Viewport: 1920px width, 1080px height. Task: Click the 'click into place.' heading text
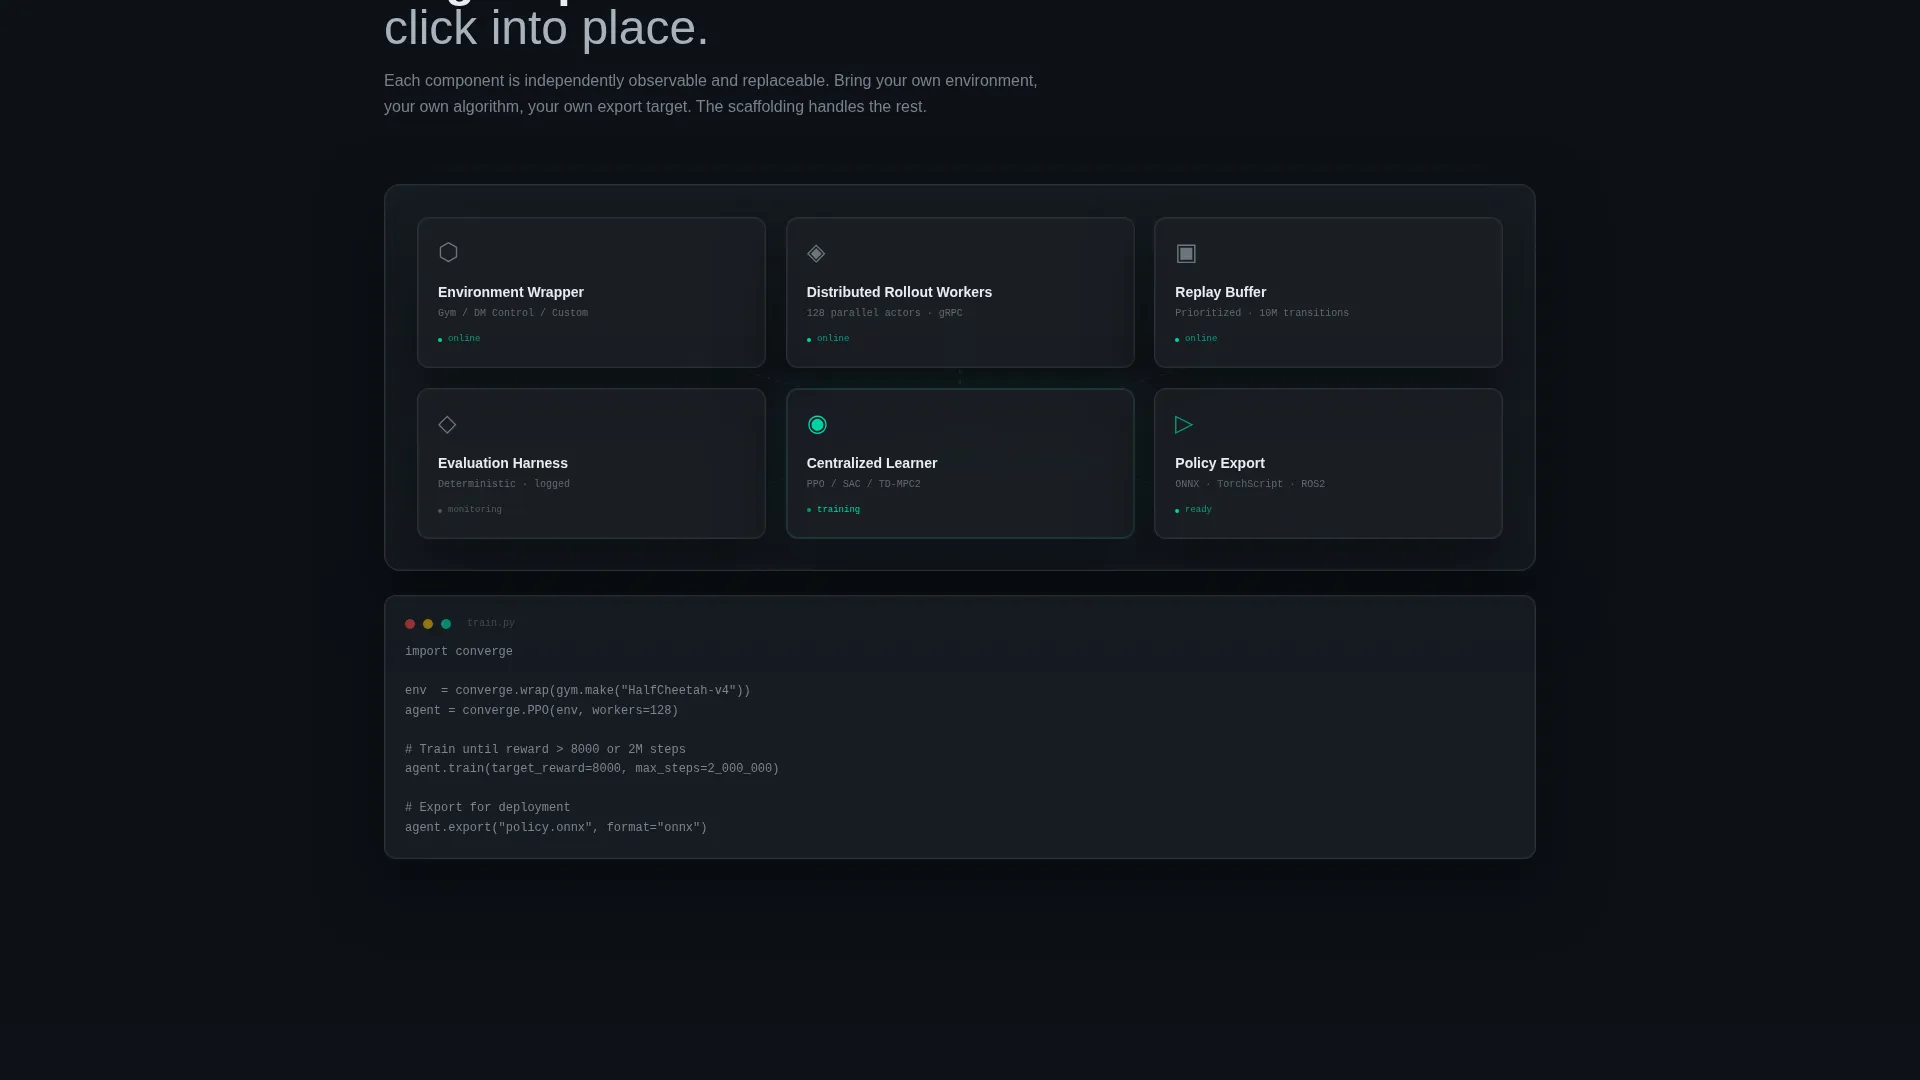[546, 28]
